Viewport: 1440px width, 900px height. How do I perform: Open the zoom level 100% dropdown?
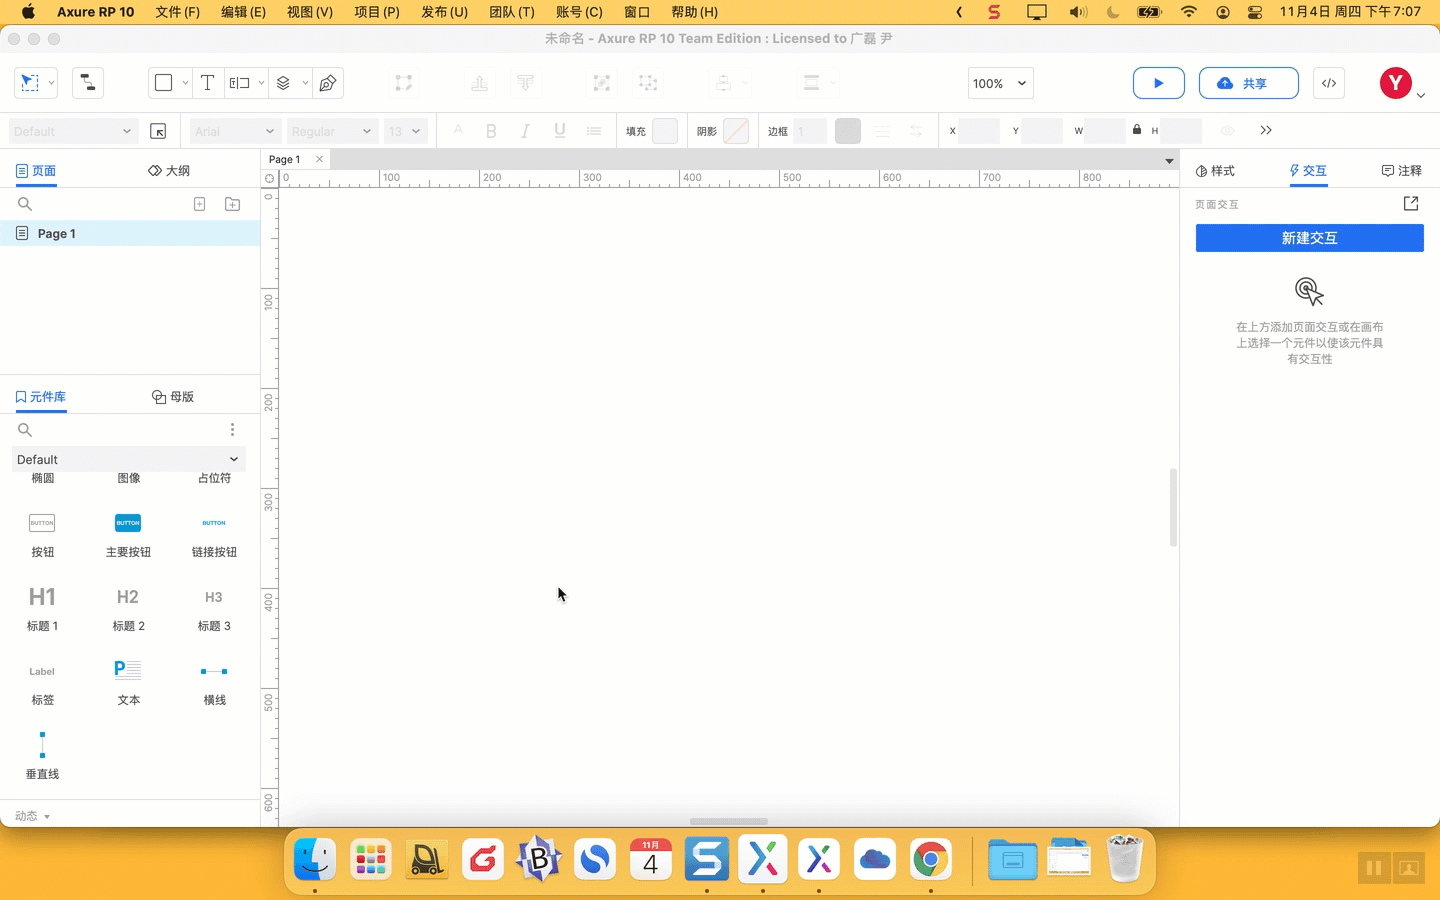click(1000, 83)
